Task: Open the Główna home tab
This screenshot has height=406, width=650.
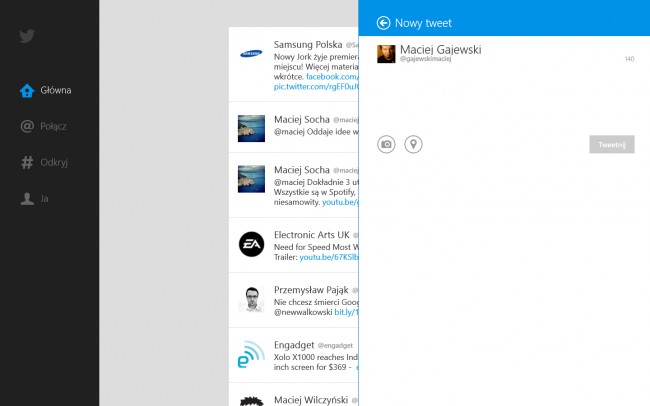Action: [46, 90]
